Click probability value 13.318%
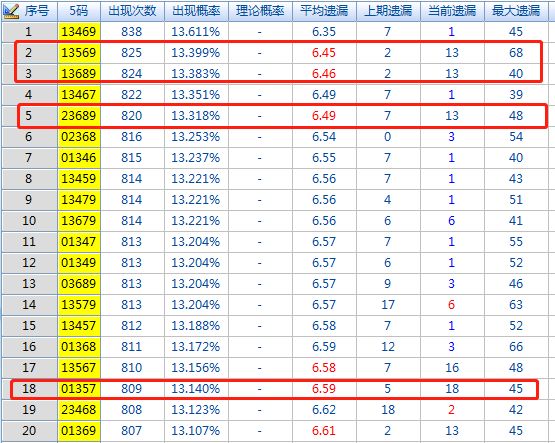 196,116
